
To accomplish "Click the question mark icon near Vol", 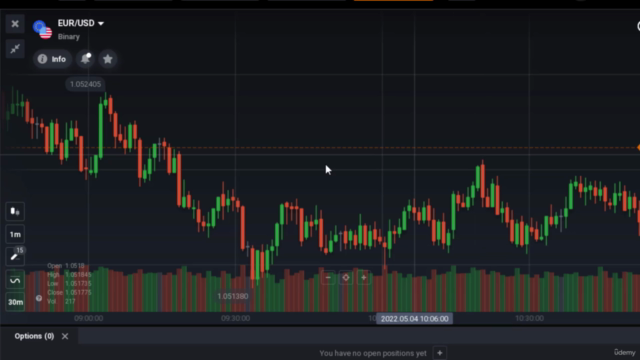I will point(39,298).
